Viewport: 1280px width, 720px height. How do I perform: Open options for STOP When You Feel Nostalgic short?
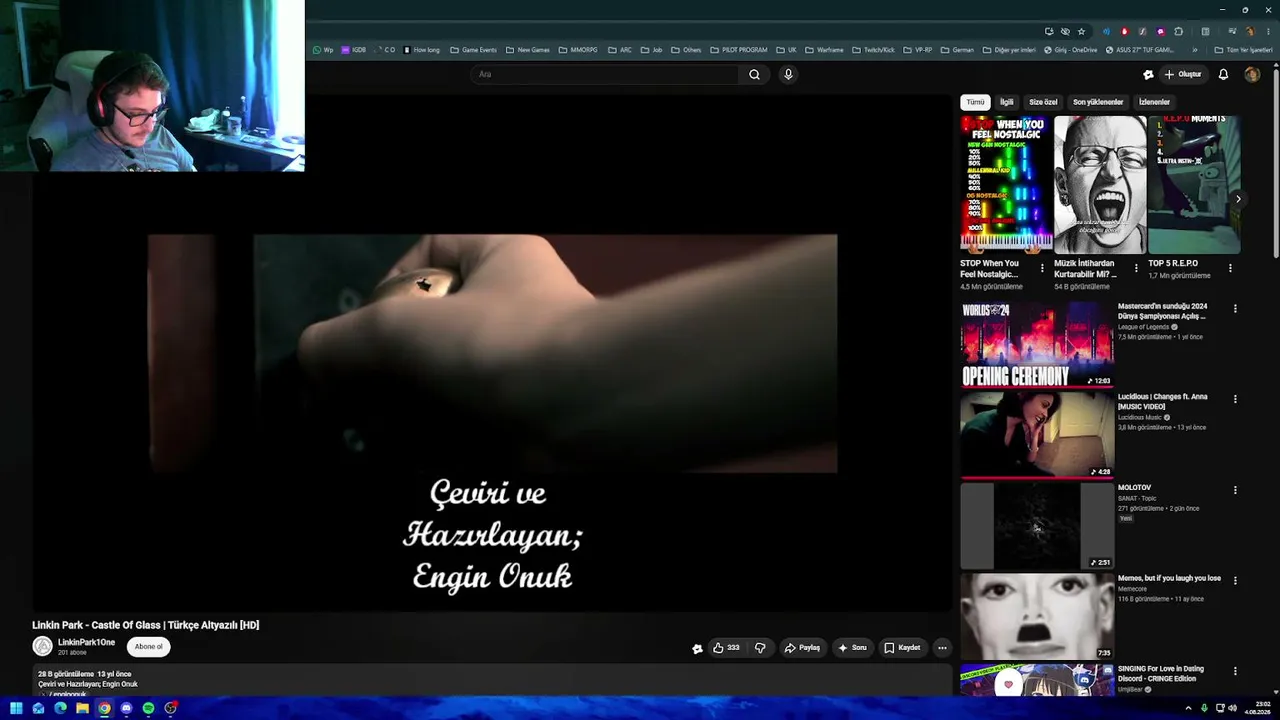pyautogui.click(x=1042, y=268)
